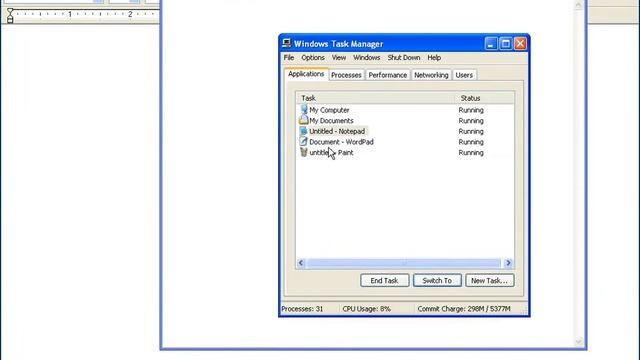Open the Shut Down menu
Screen dimensions: 640x360
(x=404, y=58)
